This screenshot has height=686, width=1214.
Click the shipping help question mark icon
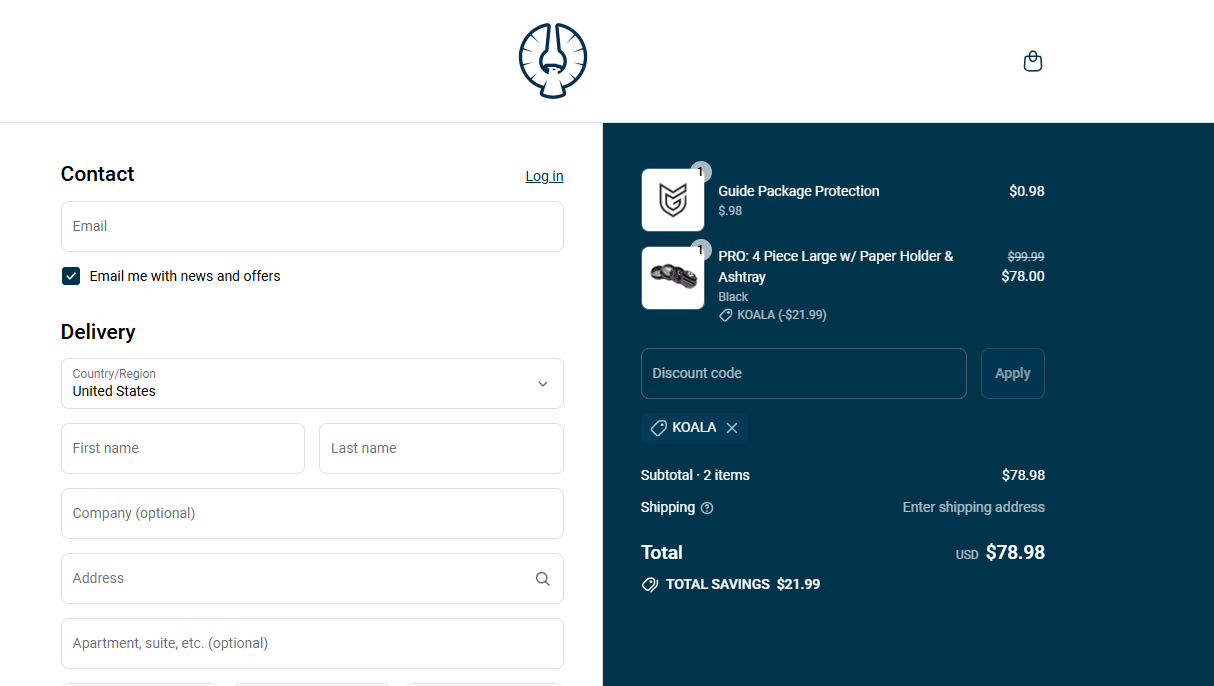[x=707, y=508]
